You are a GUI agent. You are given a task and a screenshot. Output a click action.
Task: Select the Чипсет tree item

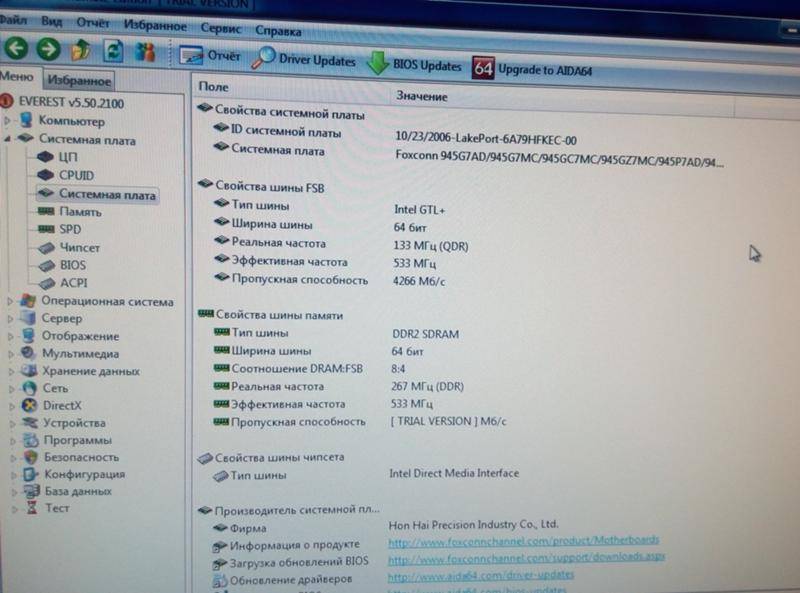80,248
